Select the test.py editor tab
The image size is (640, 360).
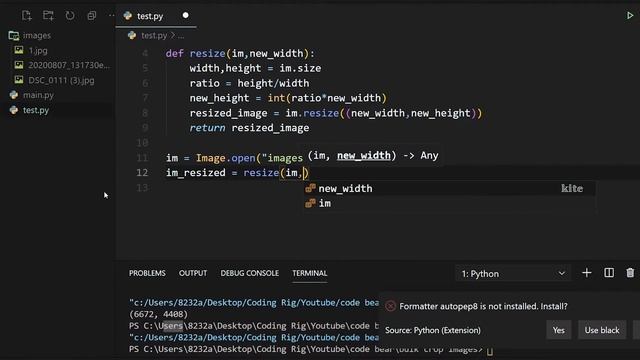(156, 16)
